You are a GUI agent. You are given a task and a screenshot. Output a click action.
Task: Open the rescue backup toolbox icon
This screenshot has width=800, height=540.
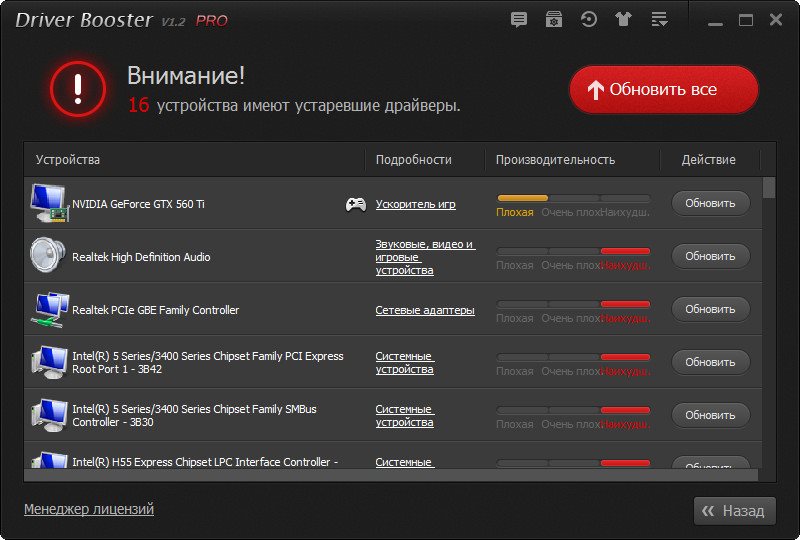click(x=554, y=20)
